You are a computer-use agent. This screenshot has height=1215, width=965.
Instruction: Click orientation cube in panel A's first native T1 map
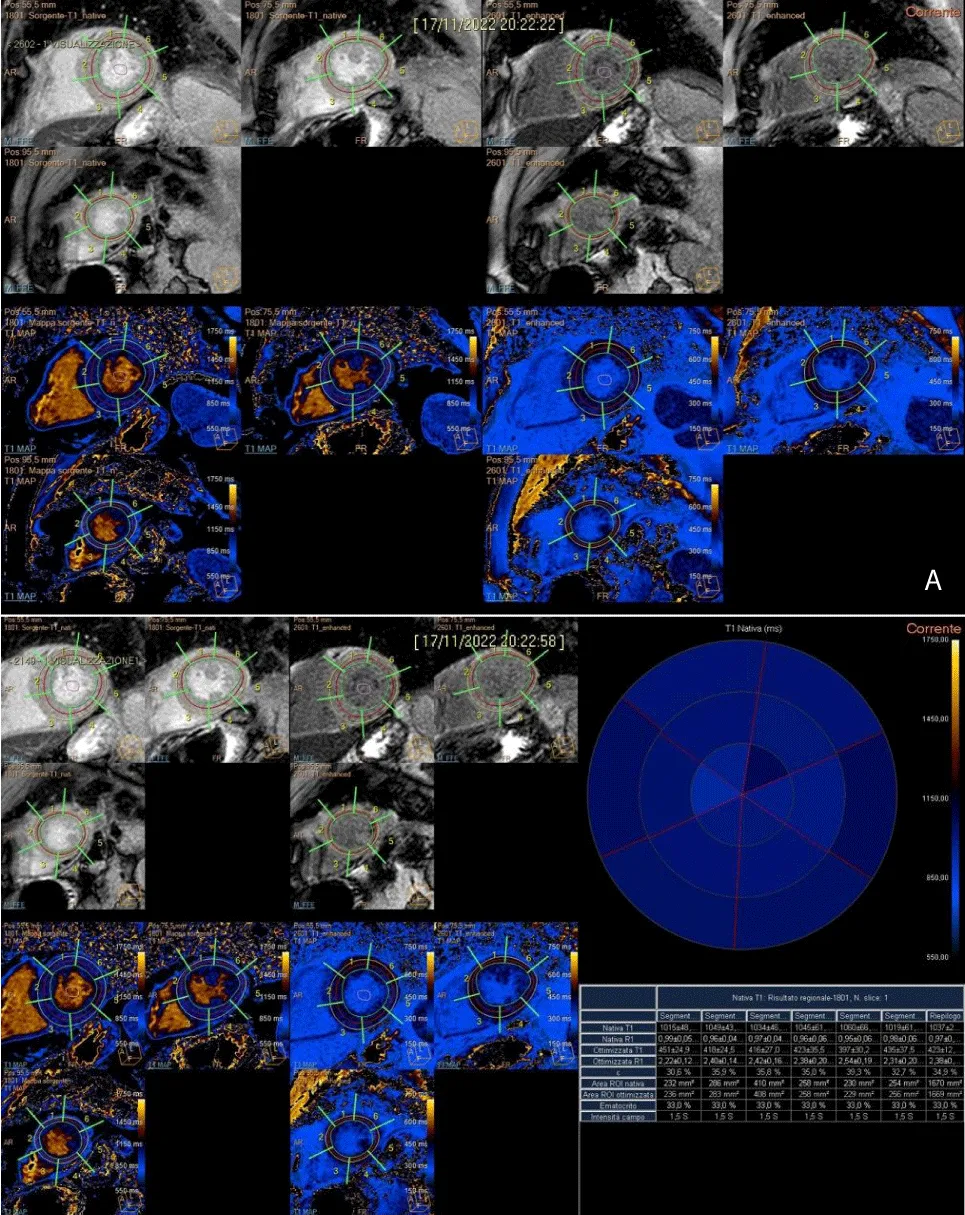point(225,436)
